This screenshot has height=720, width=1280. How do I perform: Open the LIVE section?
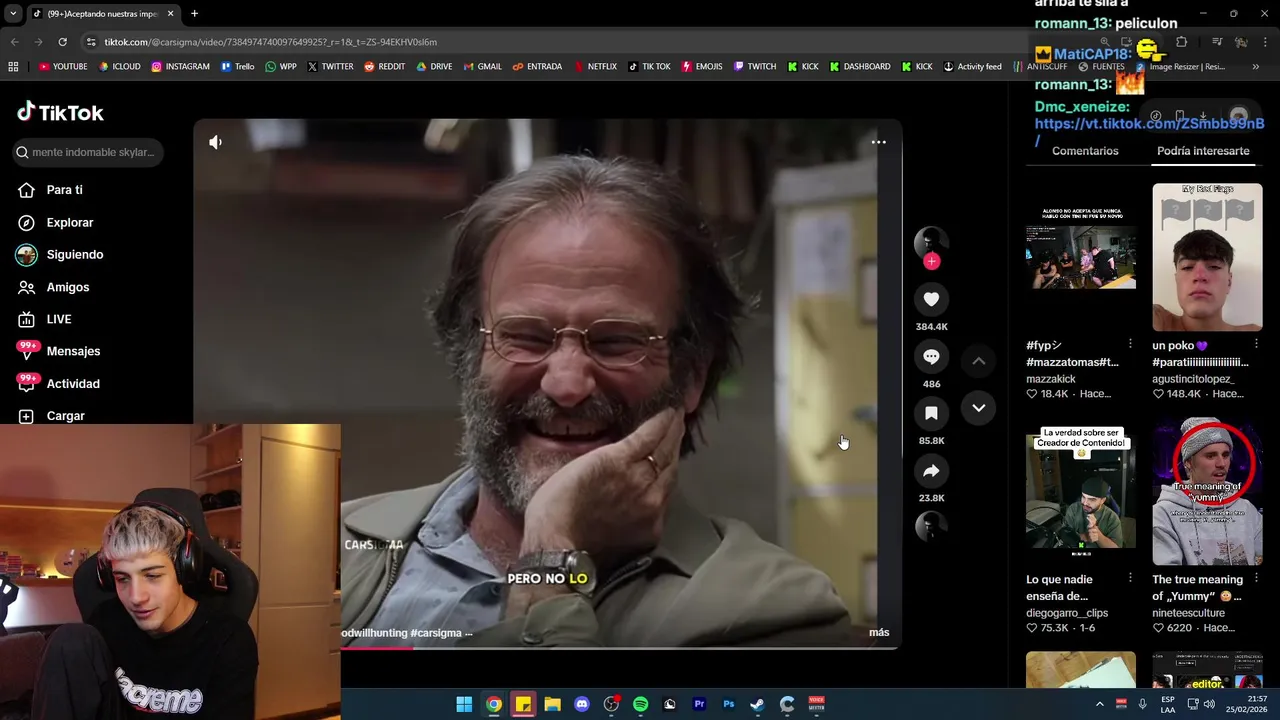pos(58,319)
